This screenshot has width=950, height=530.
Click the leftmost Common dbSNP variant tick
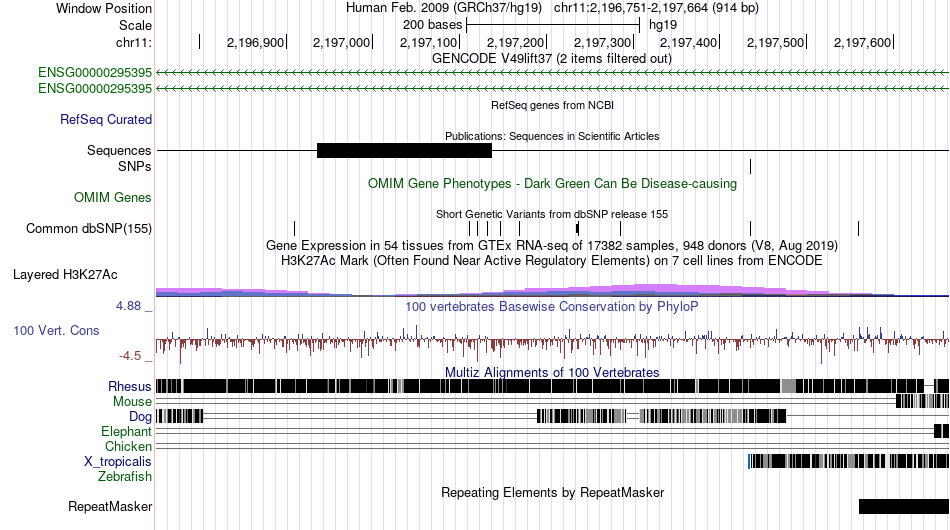294,228
